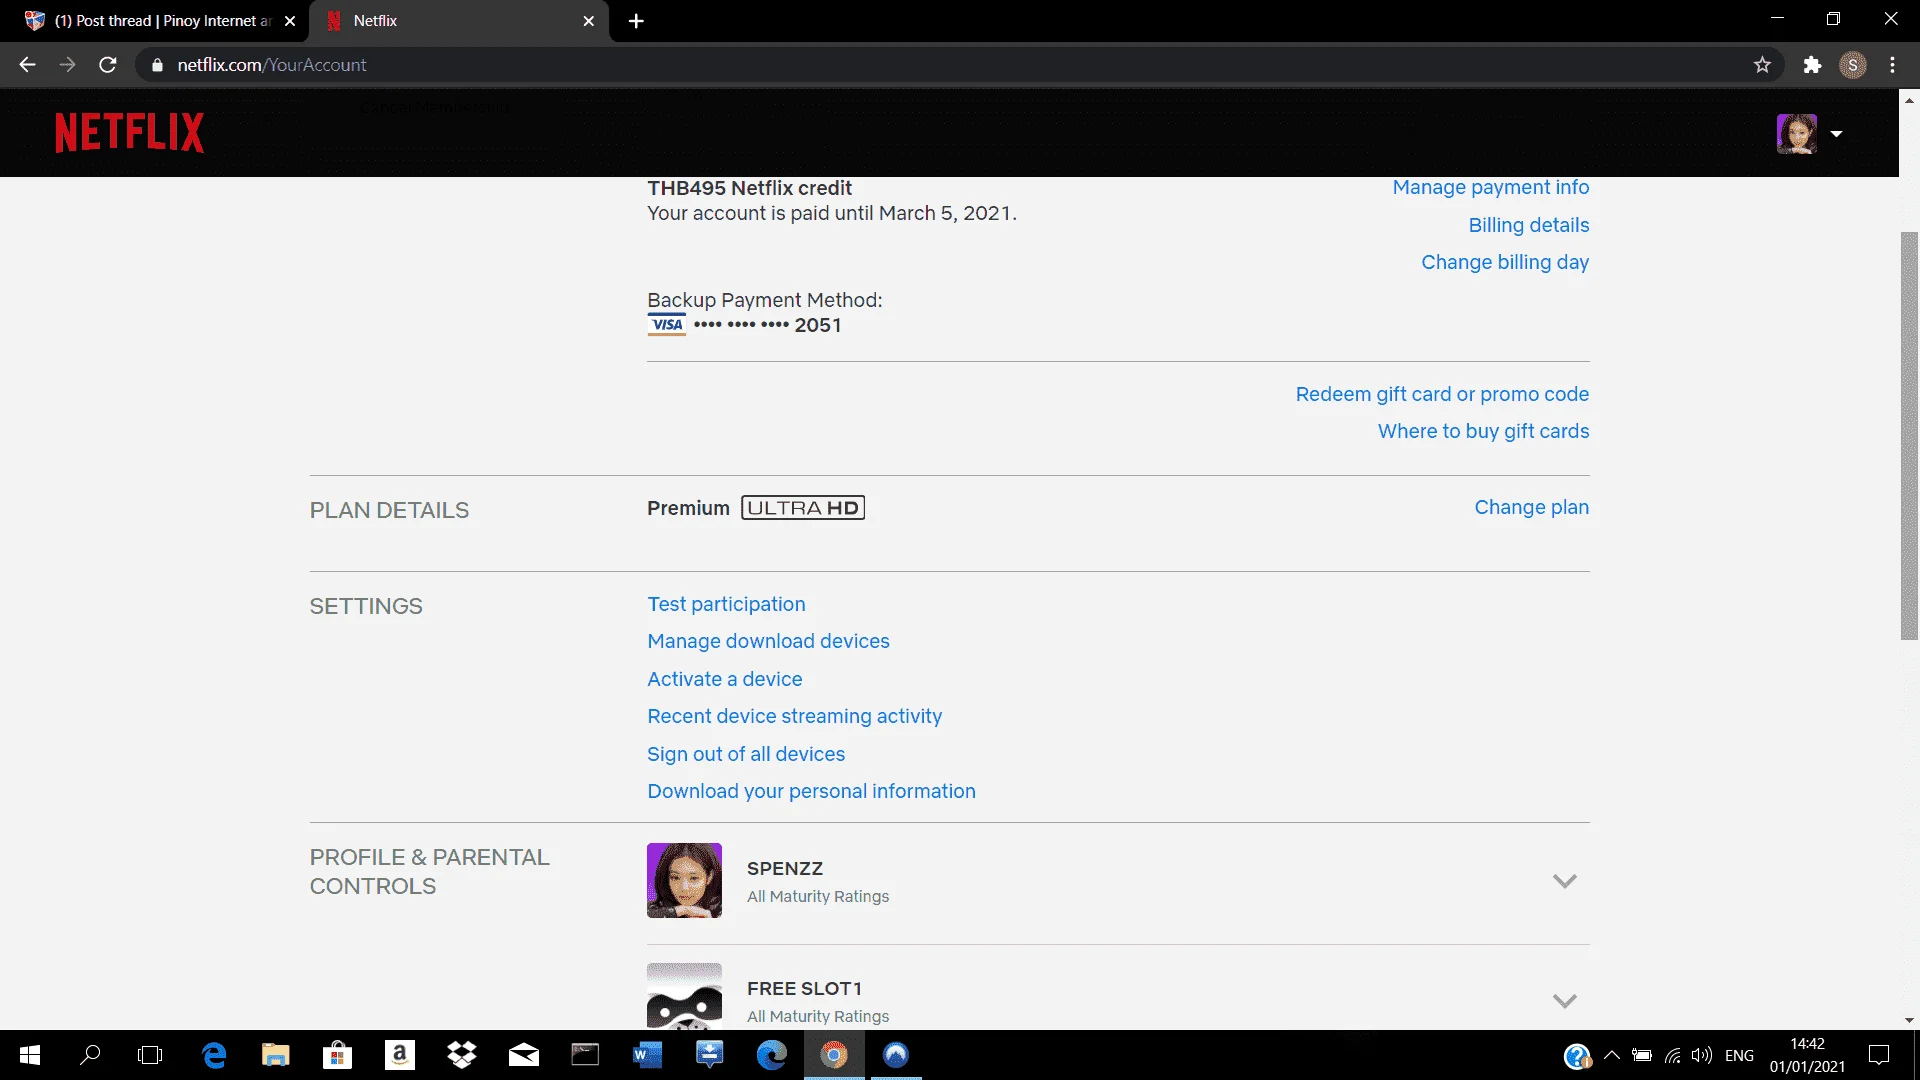
Task: Open Download your personal information
Action: tap(811, 791)
